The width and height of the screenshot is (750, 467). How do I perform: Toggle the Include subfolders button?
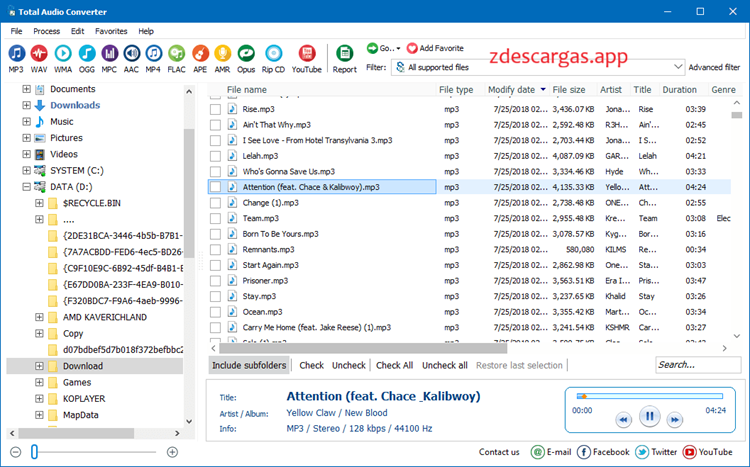[x=249, y=365]
